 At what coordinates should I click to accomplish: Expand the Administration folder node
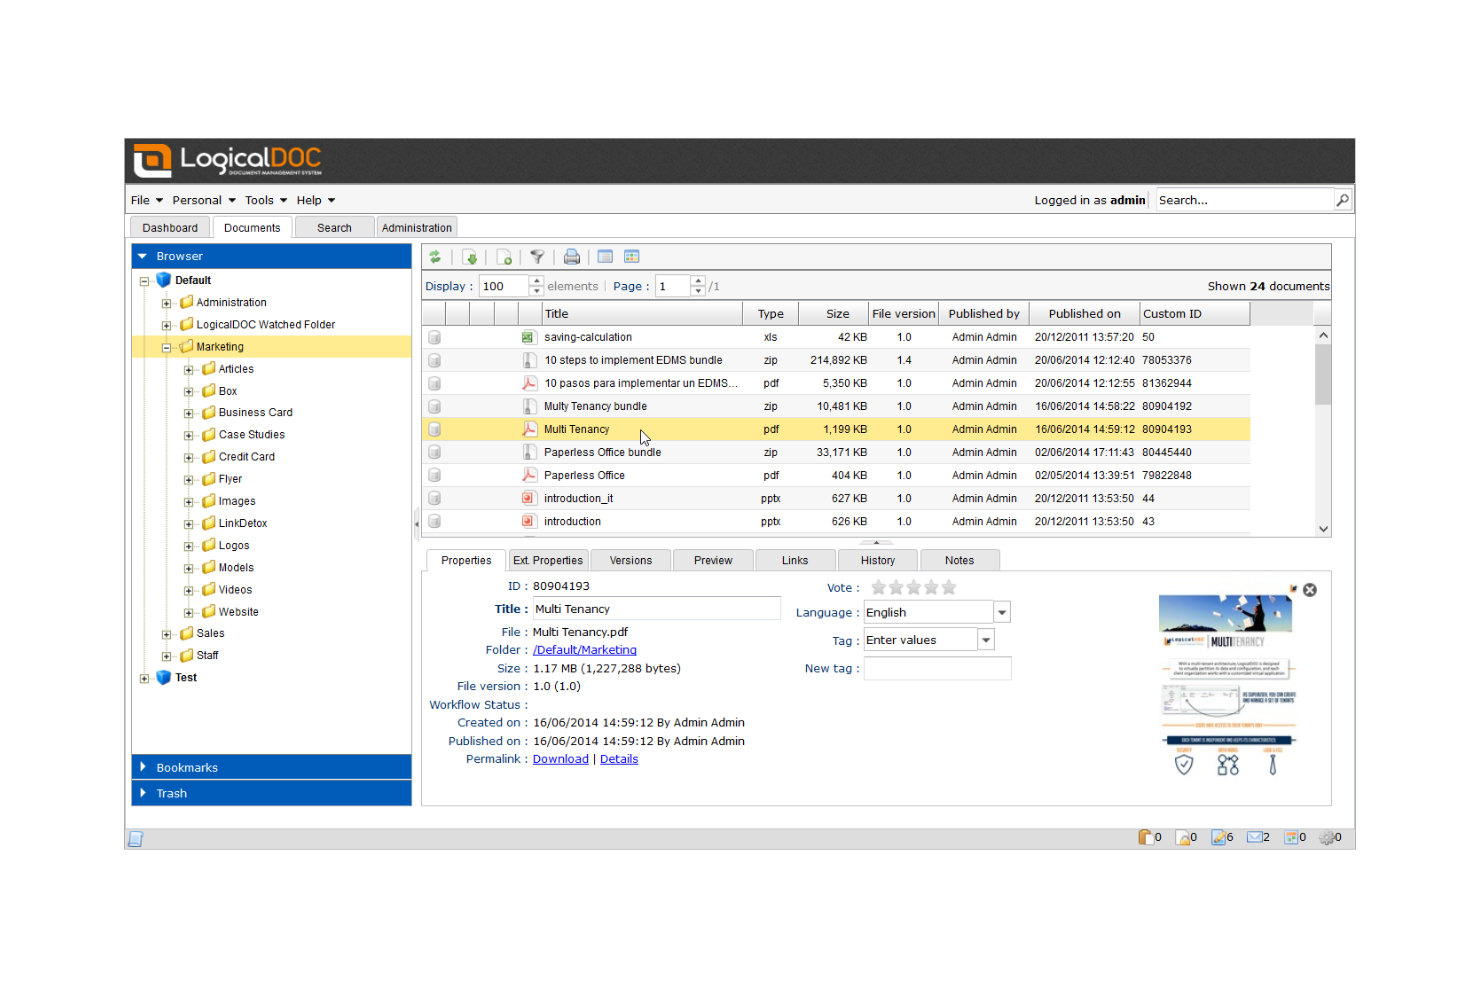[x=166, y=303]
